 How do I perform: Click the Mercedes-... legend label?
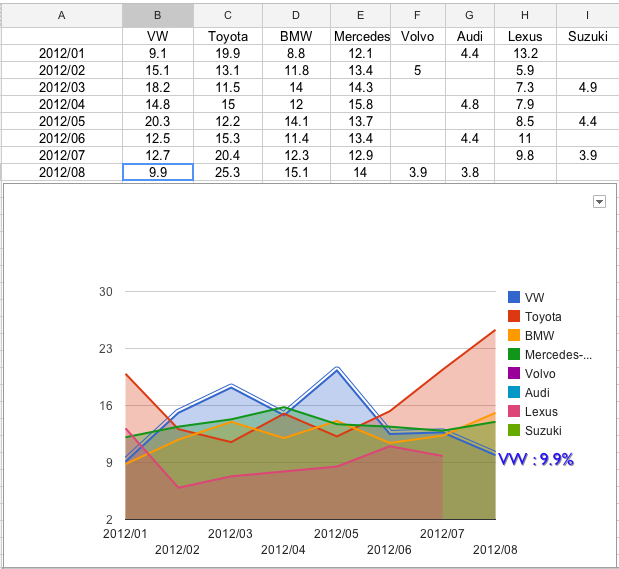(x=558, y=355)
